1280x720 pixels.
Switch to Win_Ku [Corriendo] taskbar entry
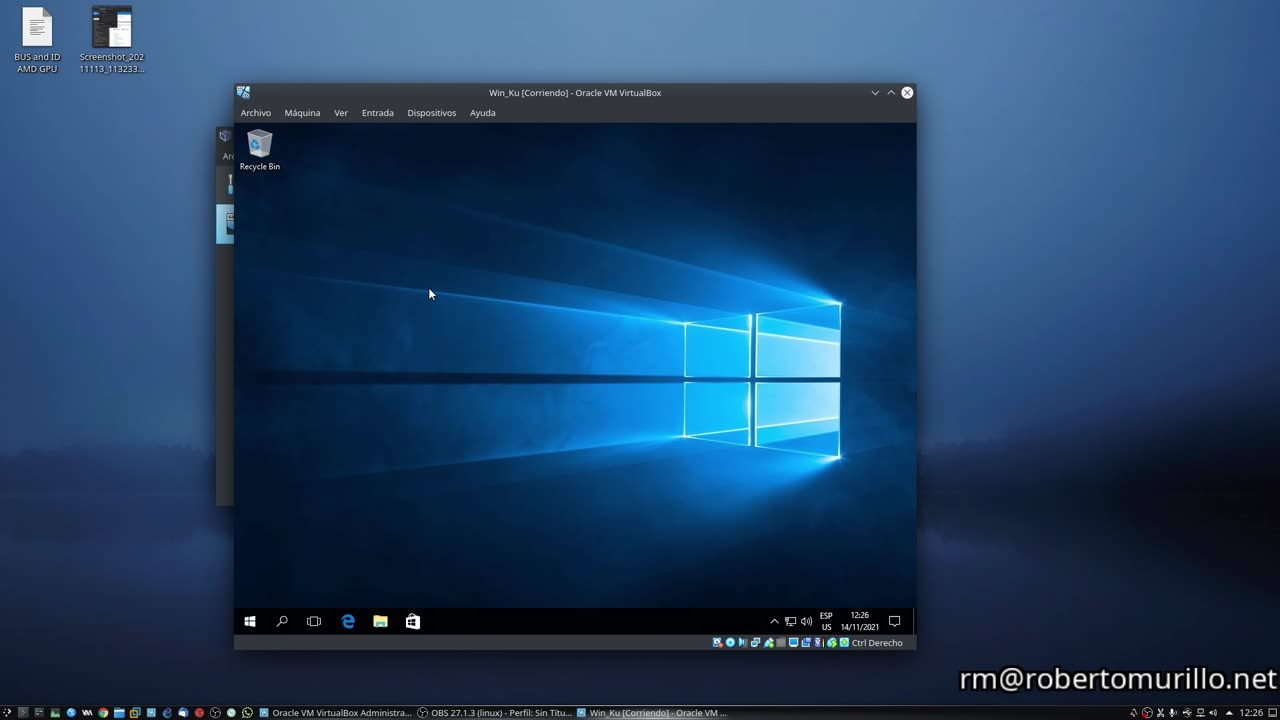(652, 713)
